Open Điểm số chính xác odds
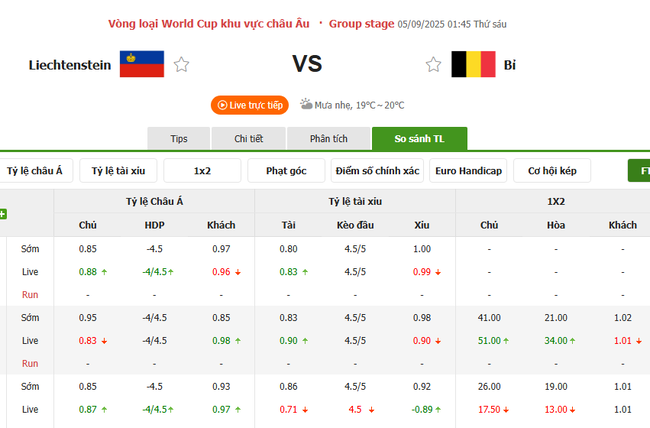 tap(378, 171)
